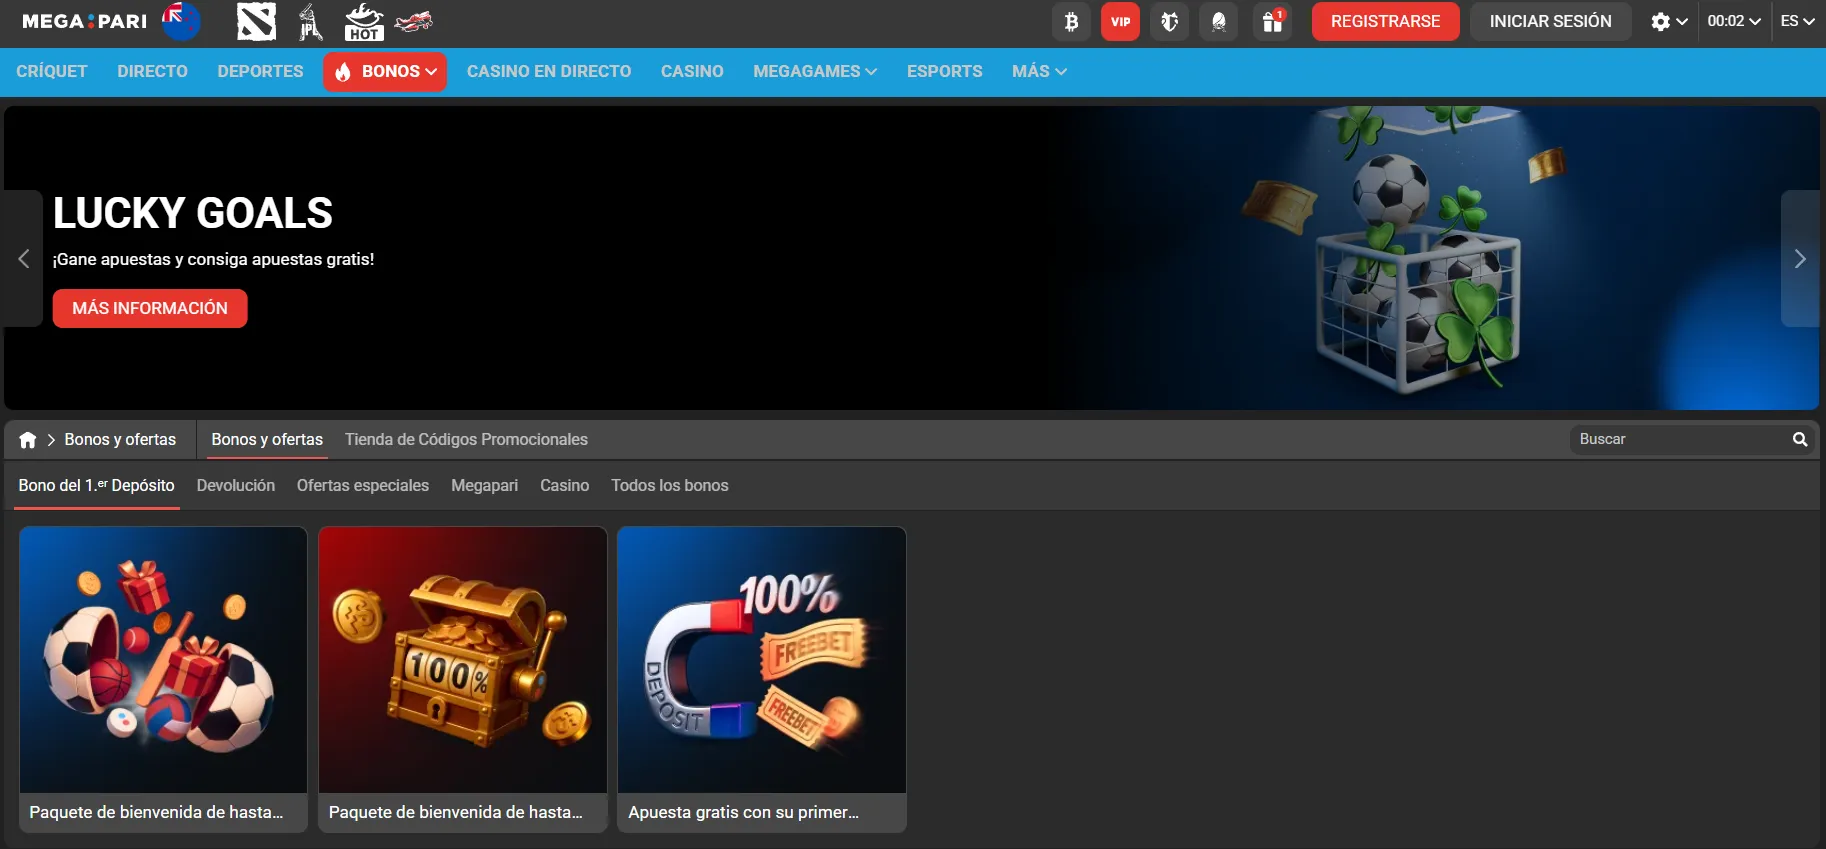Expand the ES language dropdown
This screenshot has width=1826, height=849.
(x=1797, y=21)
